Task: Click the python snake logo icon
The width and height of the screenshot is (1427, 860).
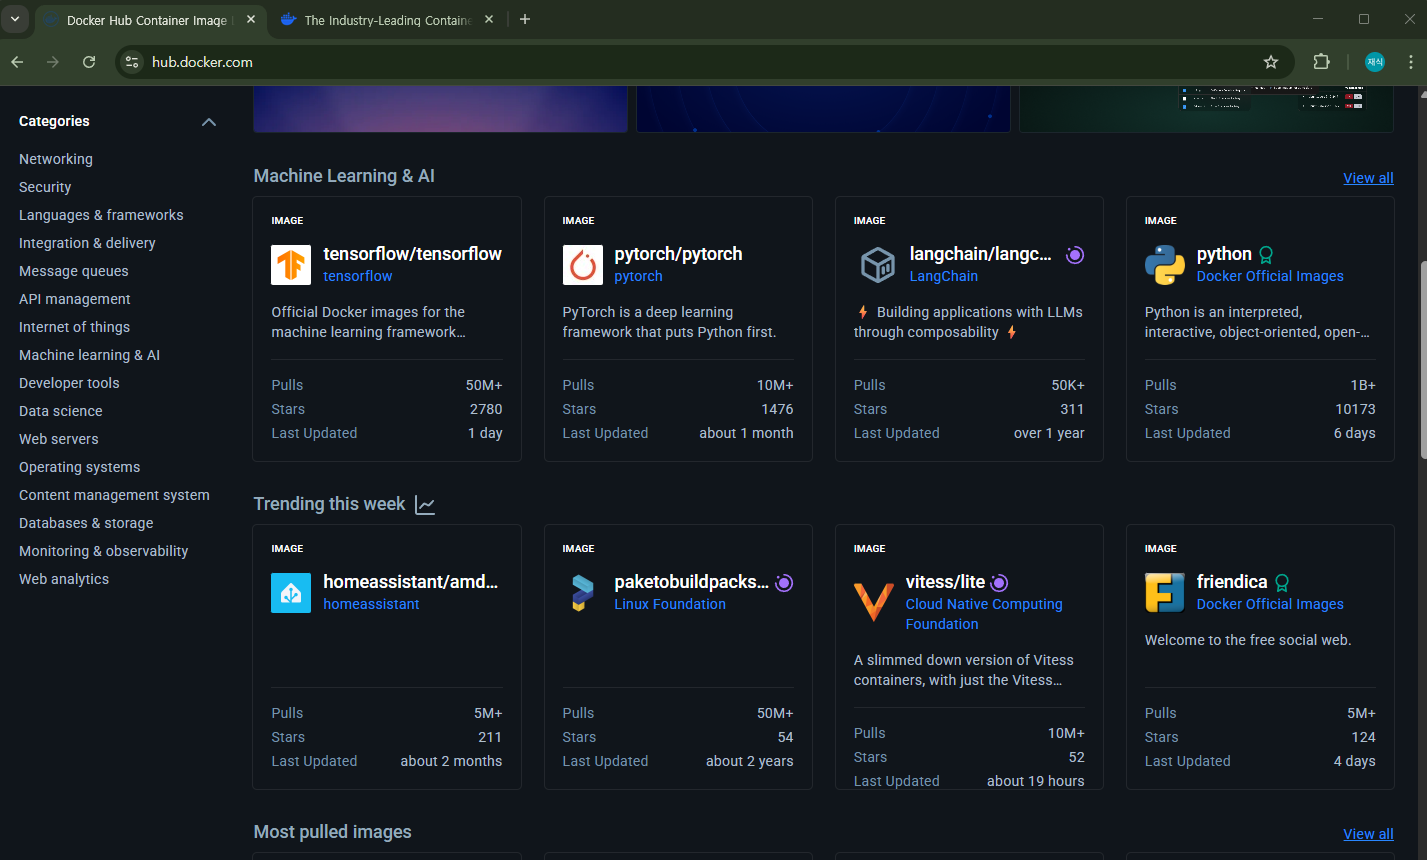Action: tap(1165, 265)
